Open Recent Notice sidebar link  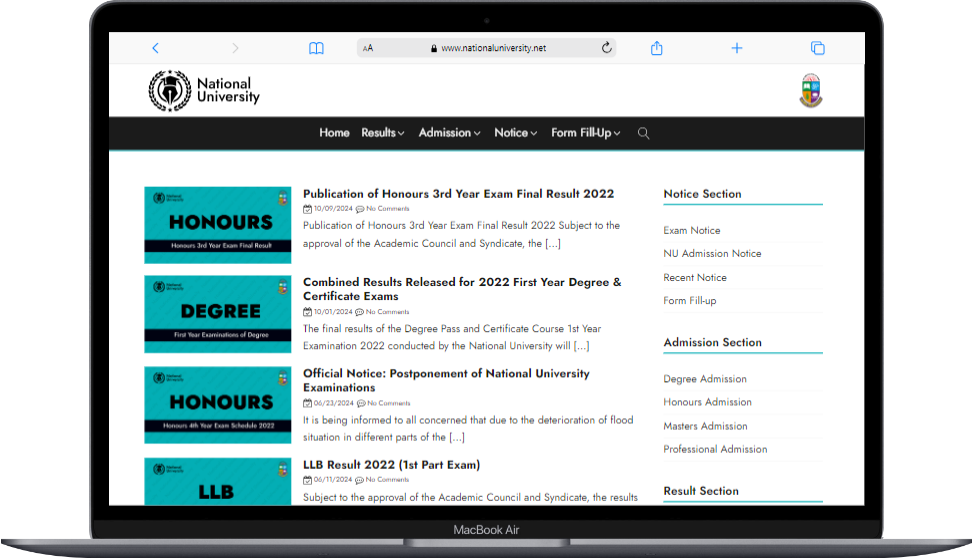point(695,278)
